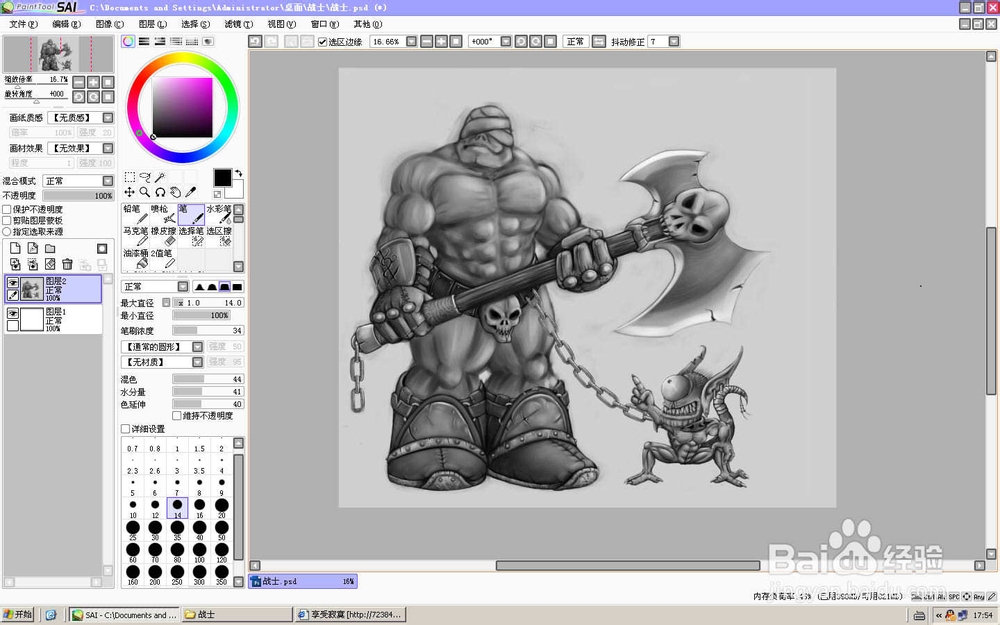1000x625 pixels.
Task: Select the hand pan tool
Action: pos(175,192)
